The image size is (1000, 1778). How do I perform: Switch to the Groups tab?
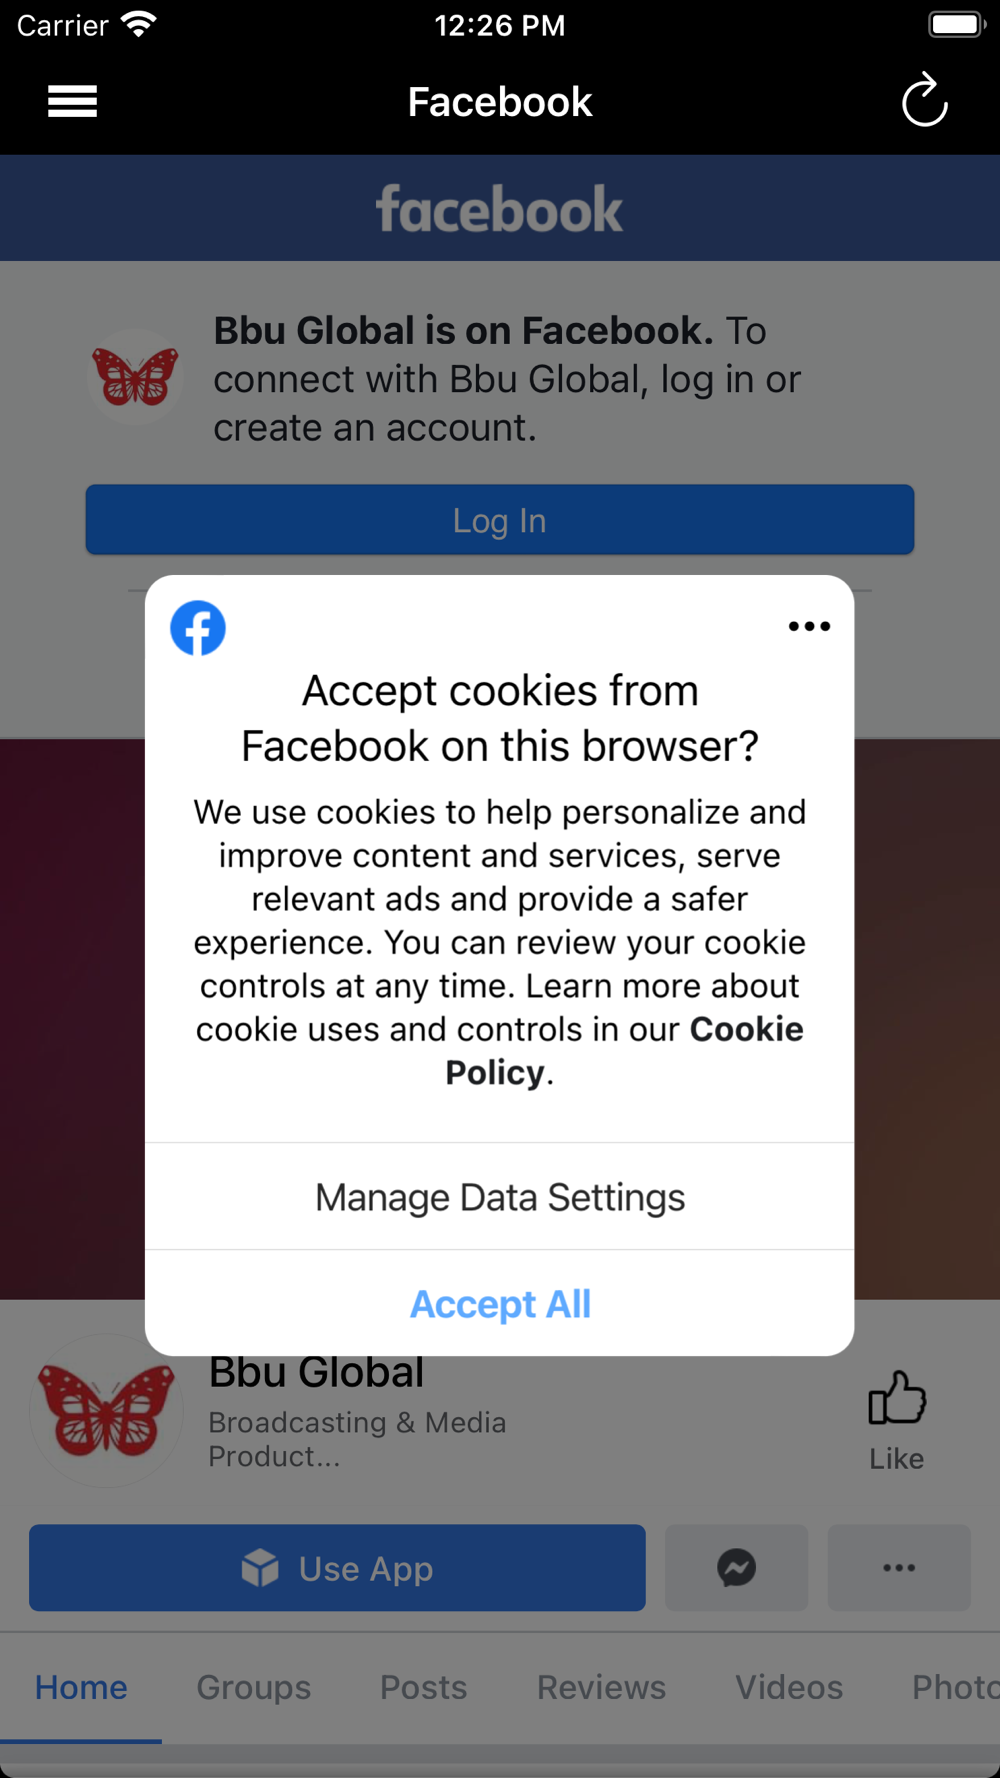tap(254, 1687)
